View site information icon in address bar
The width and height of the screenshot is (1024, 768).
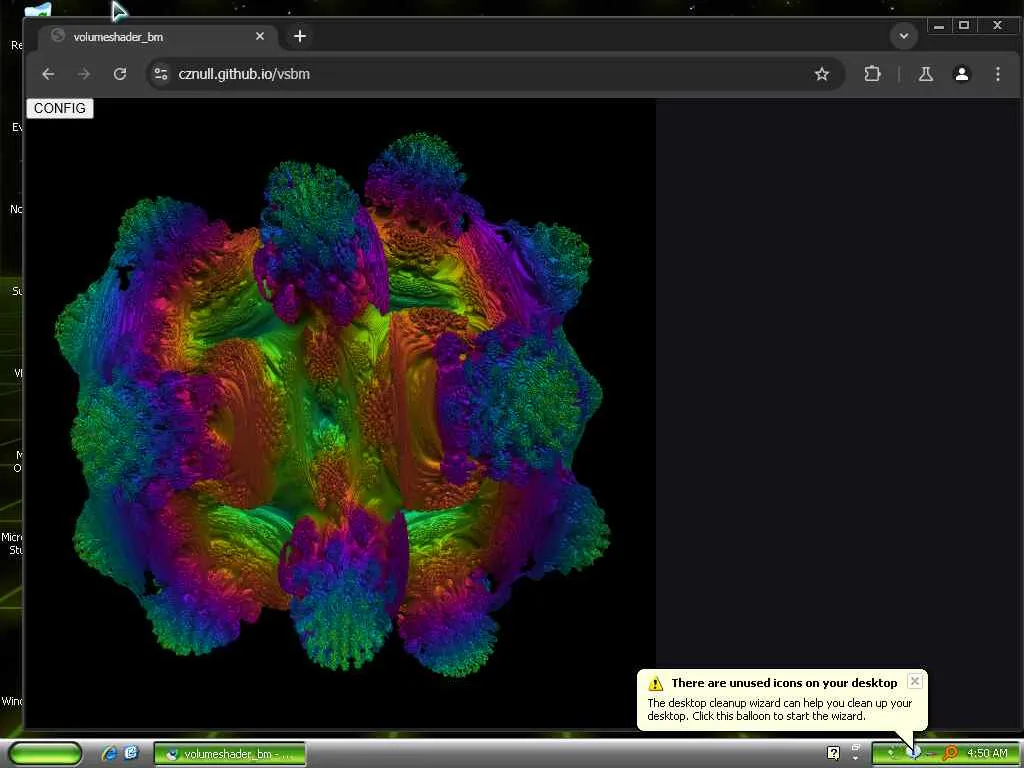point(161,74)
